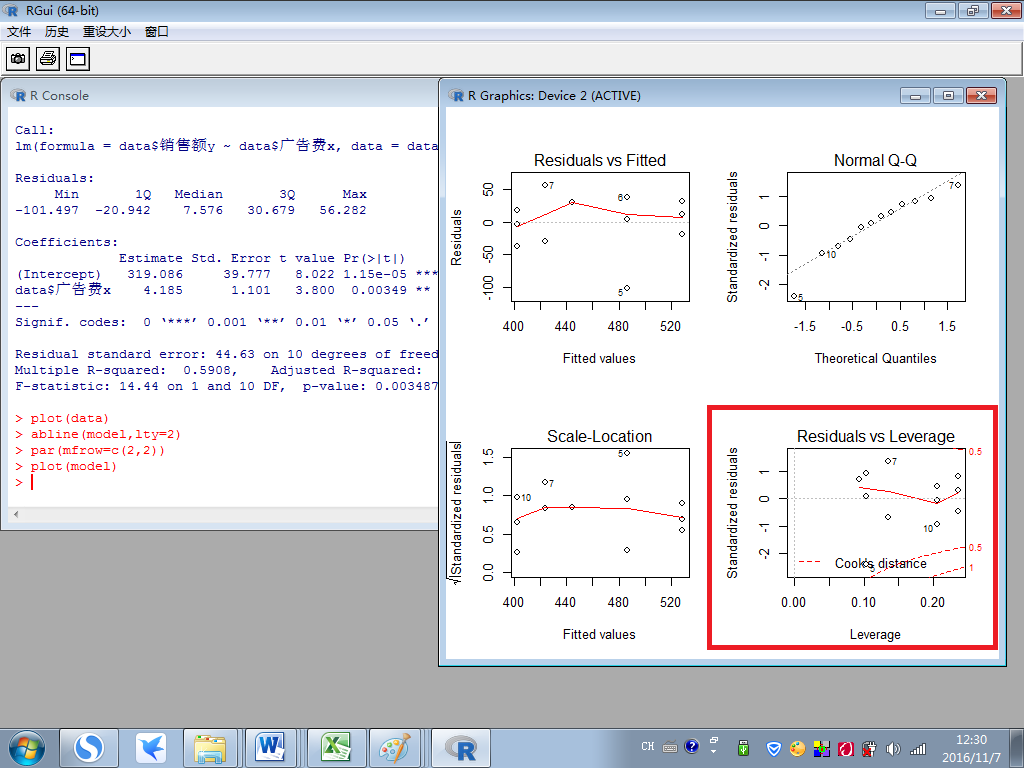
Task: Click the volume speaker tray icon
Action: [893, 748]
